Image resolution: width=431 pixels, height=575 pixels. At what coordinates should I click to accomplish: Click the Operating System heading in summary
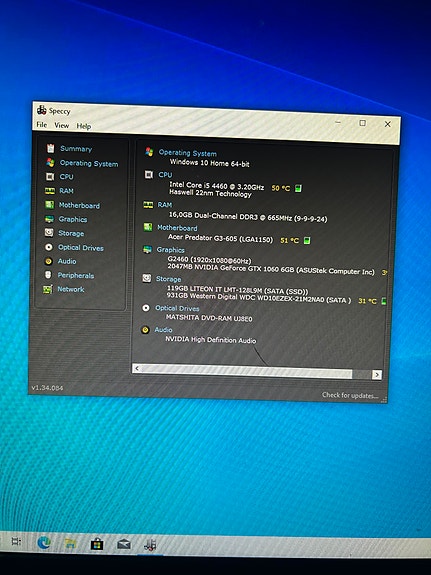[187, 153]
